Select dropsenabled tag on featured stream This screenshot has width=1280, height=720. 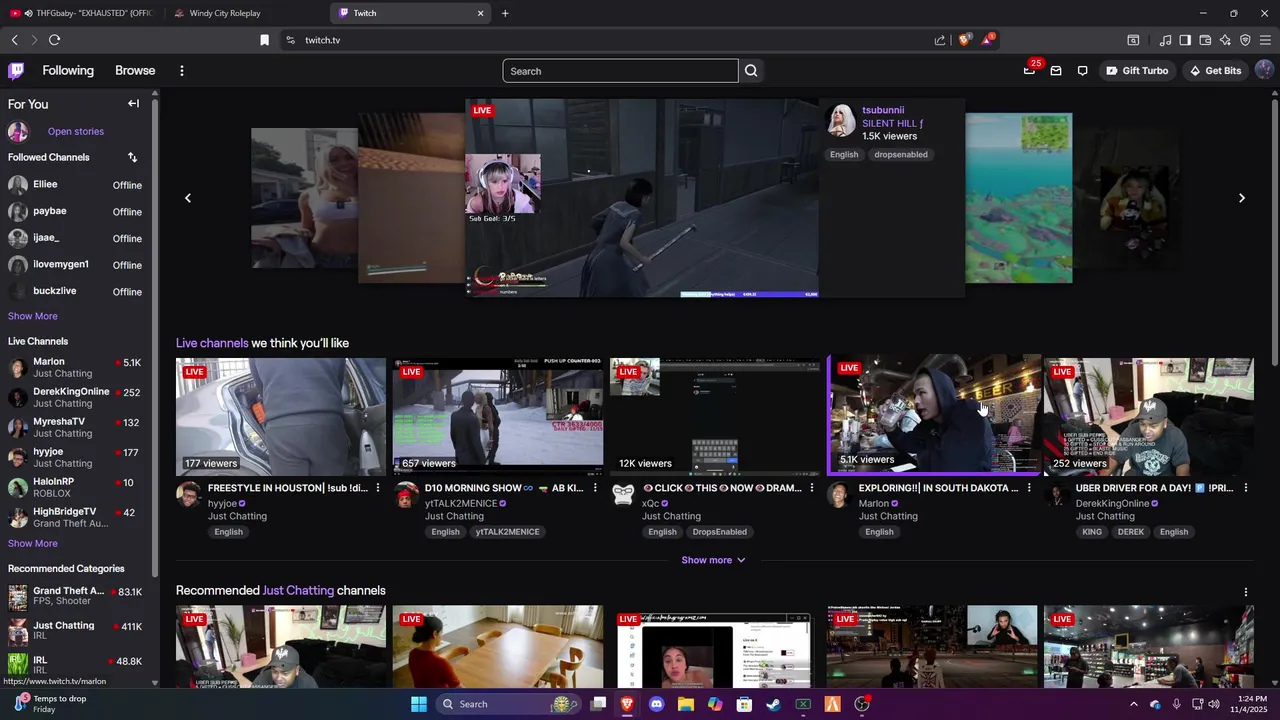tap(901, 155)
